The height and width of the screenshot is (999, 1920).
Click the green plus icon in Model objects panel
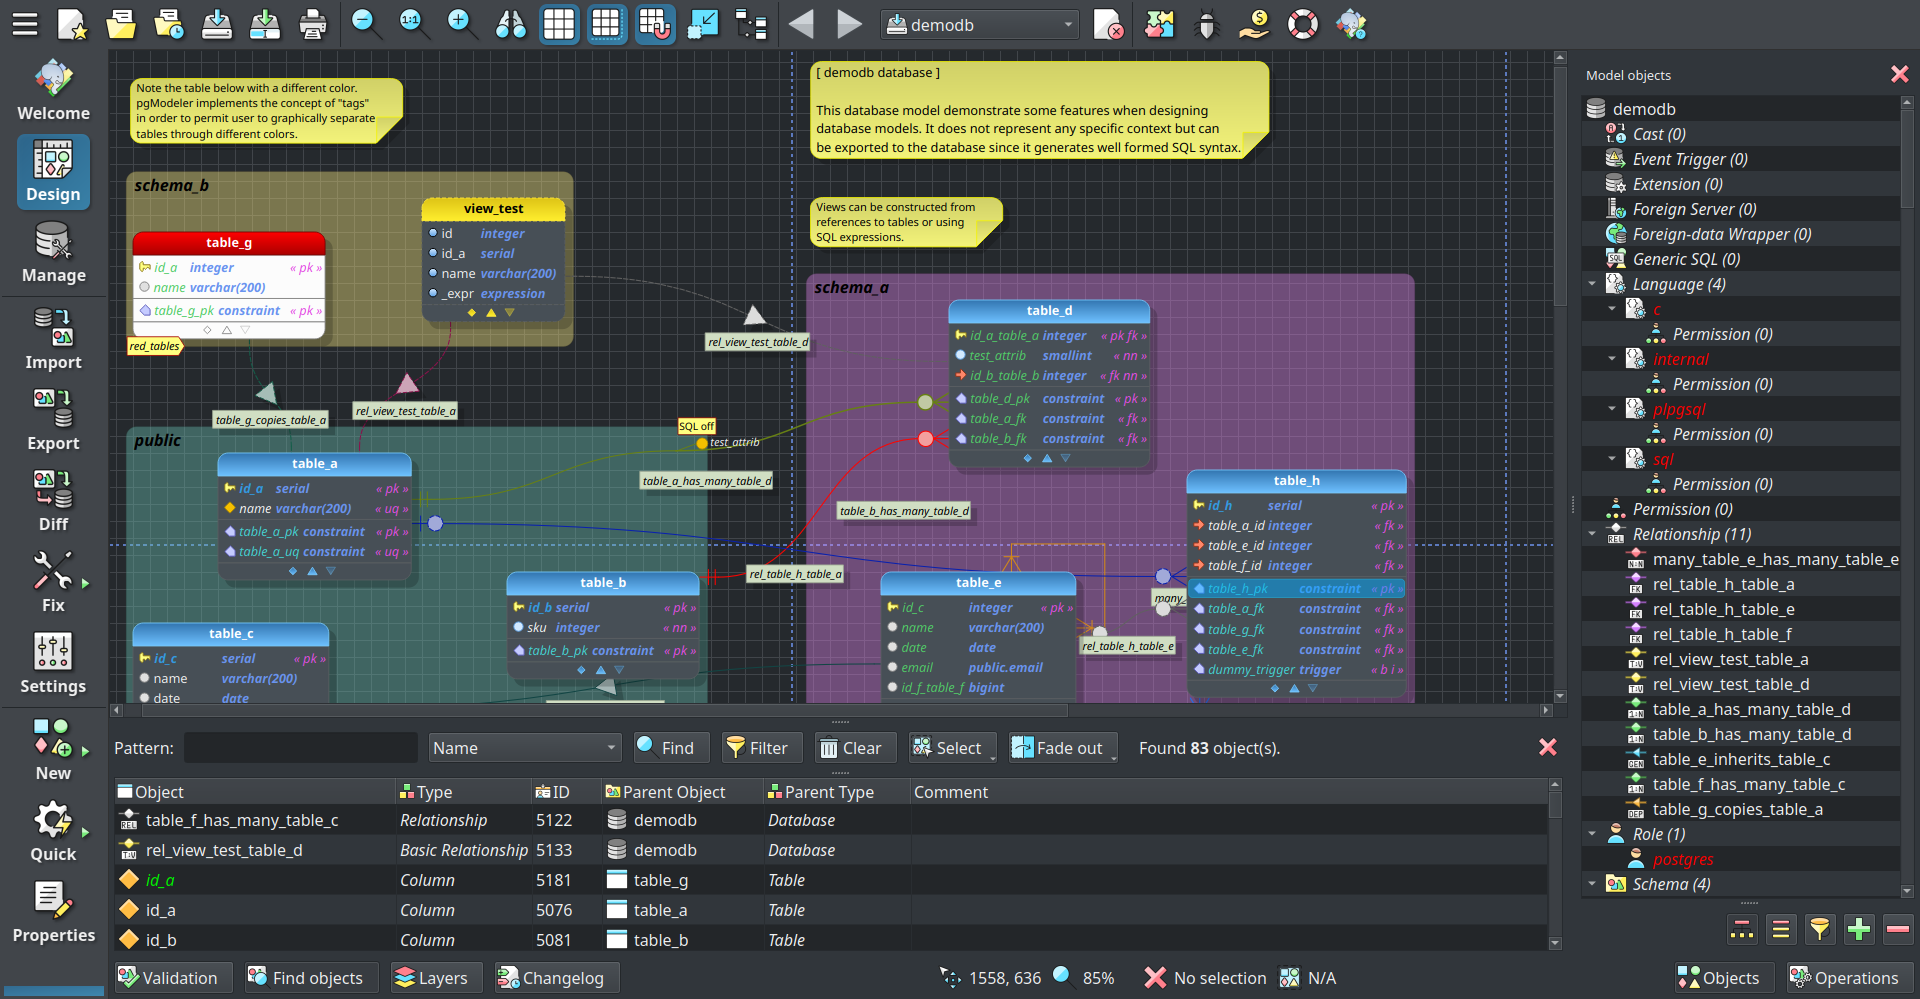point(1859,929)
